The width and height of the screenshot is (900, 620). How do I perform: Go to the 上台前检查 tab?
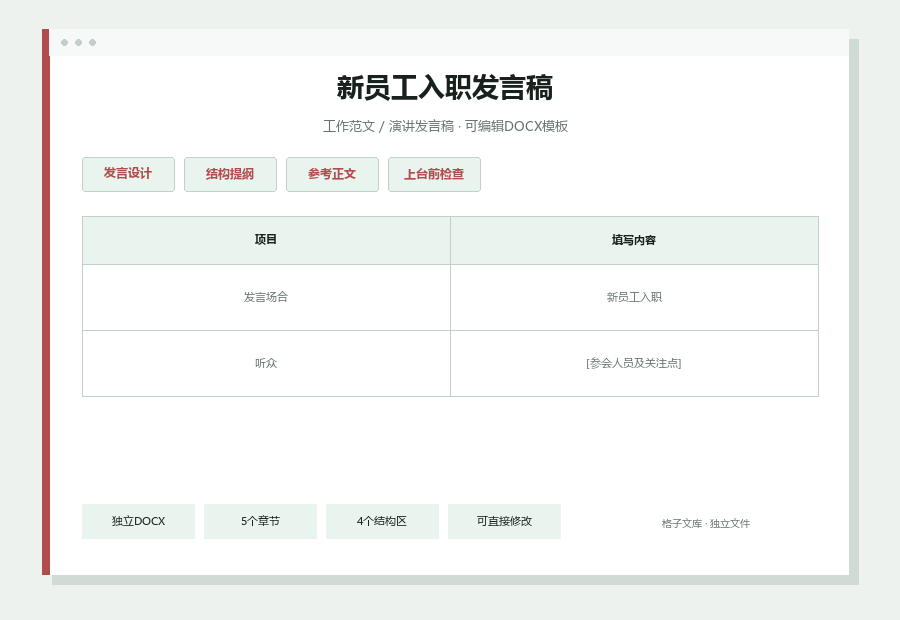click(434, 174)
